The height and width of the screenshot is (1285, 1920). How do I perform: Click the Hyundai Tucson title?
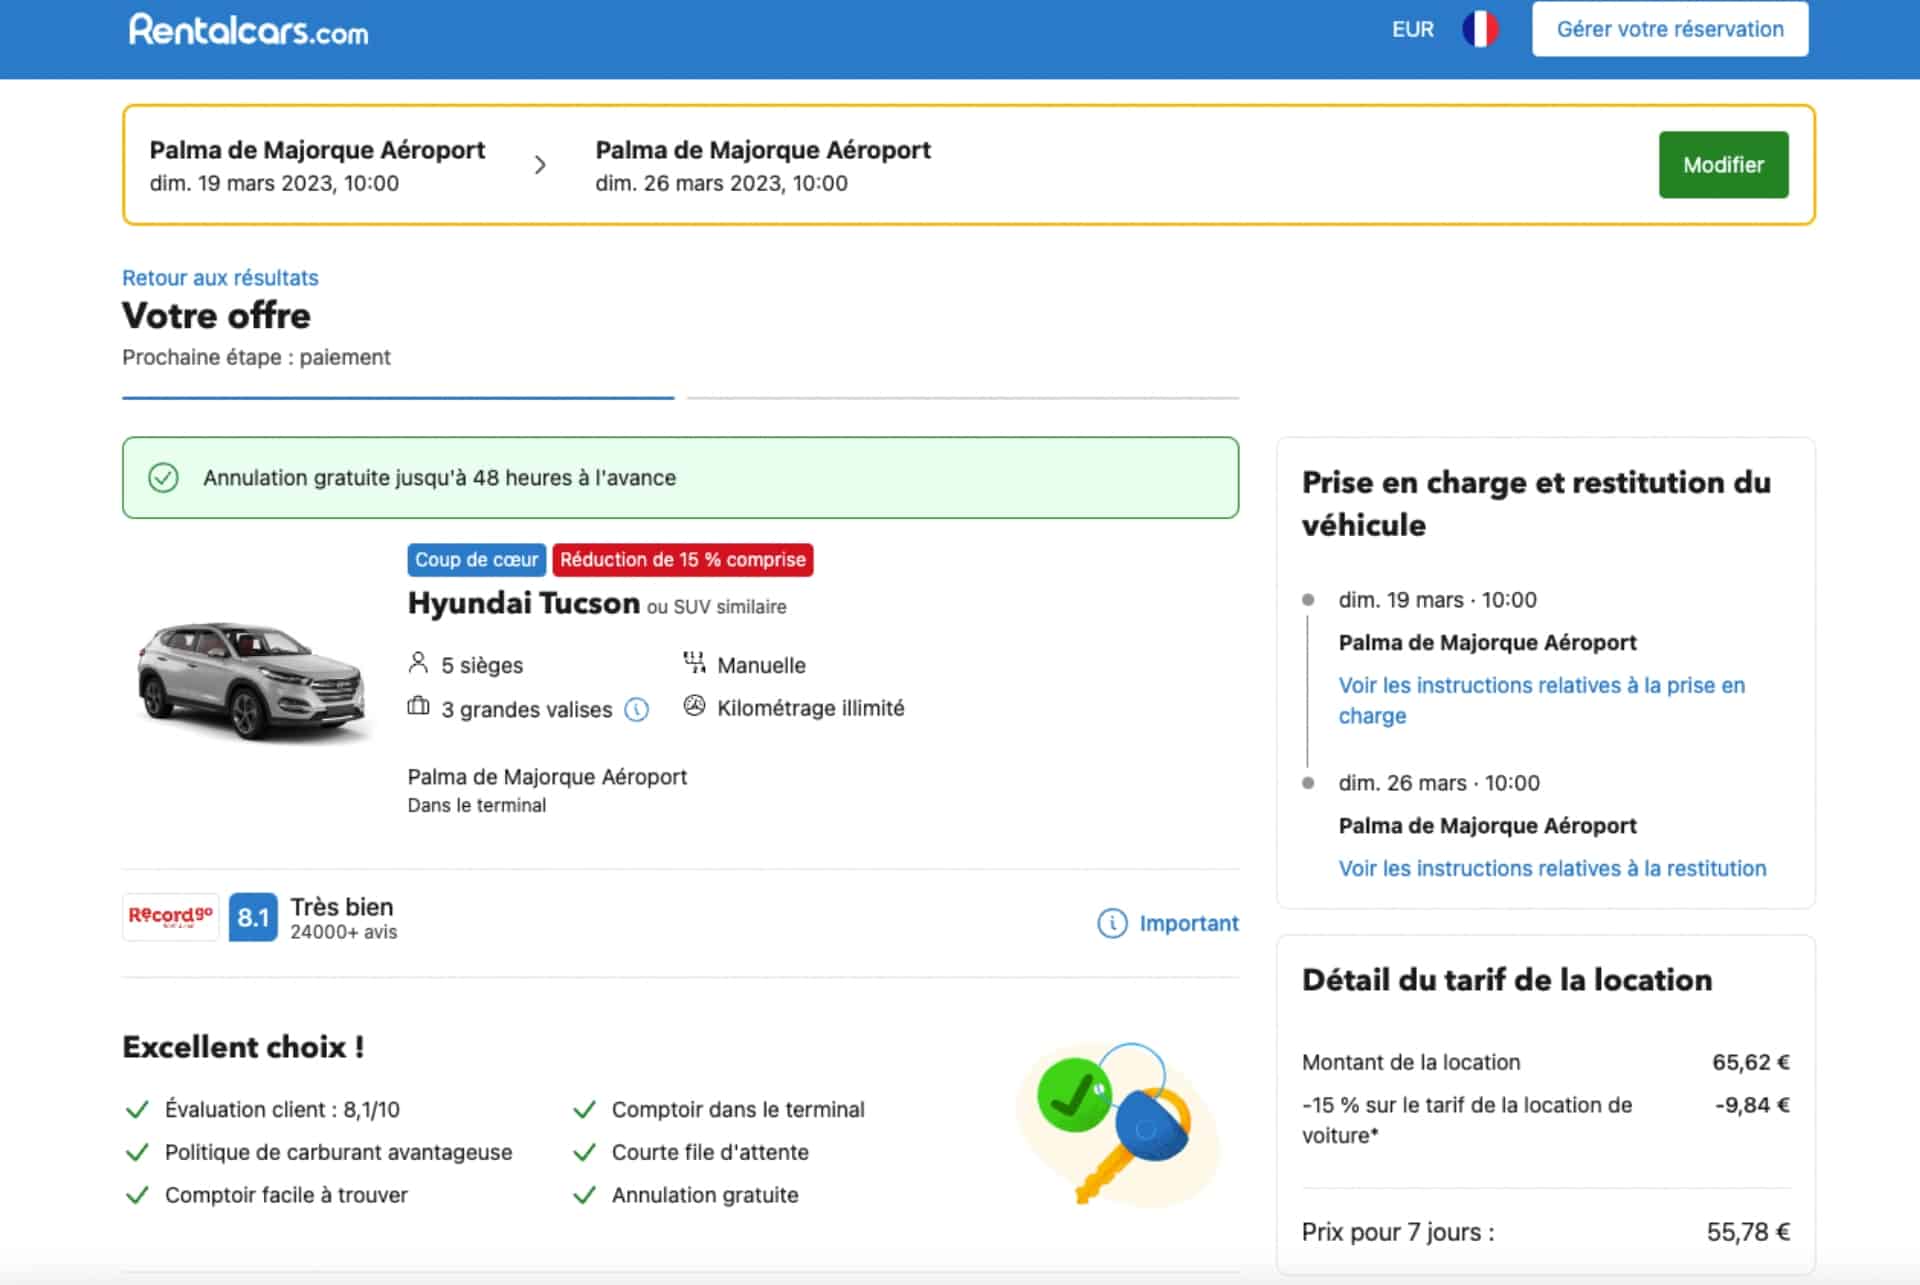[x=523, y=603]
